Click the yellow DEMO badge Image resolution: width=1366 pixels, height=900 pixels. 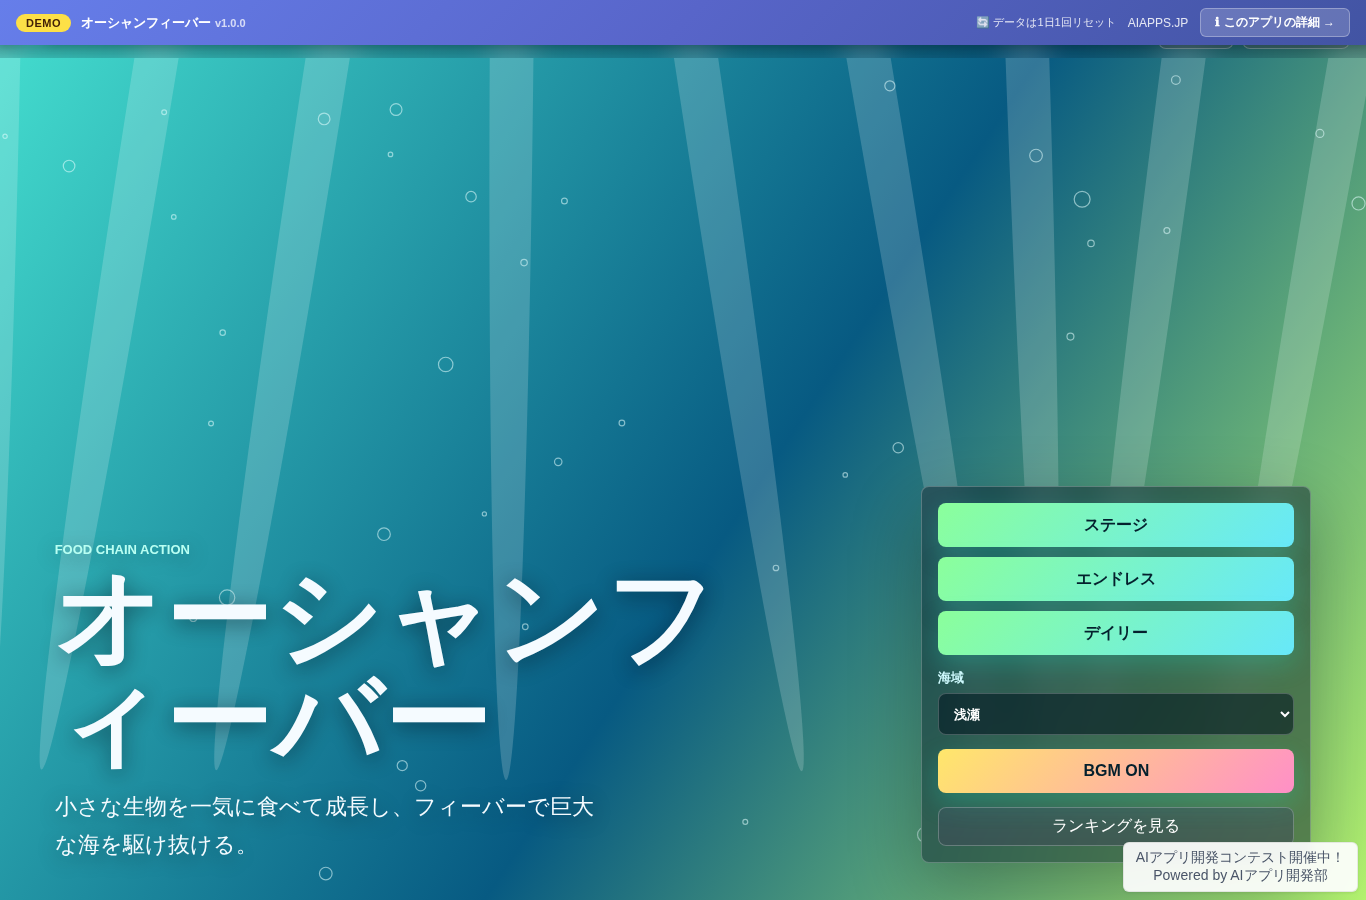[x=43, y=23]
